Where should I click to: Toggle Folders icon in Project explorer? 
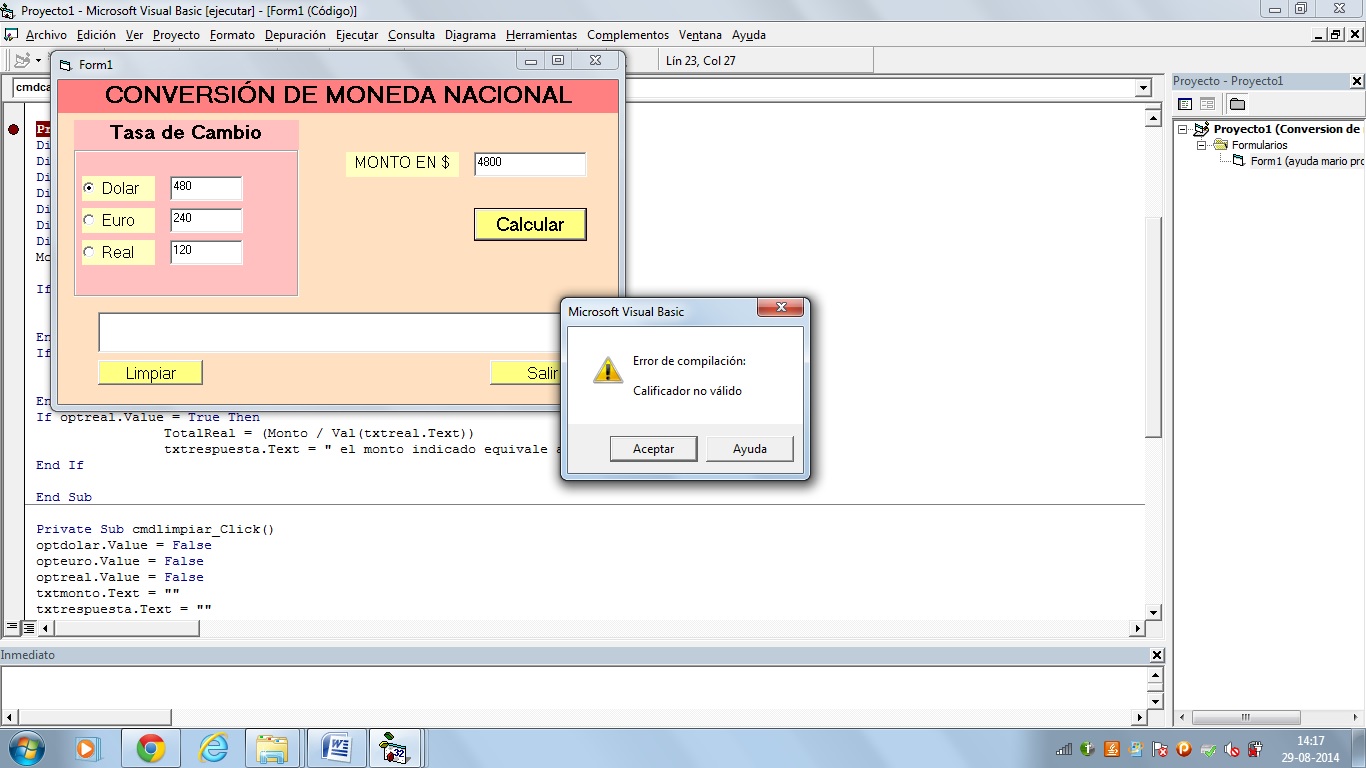pos(1237,104)
